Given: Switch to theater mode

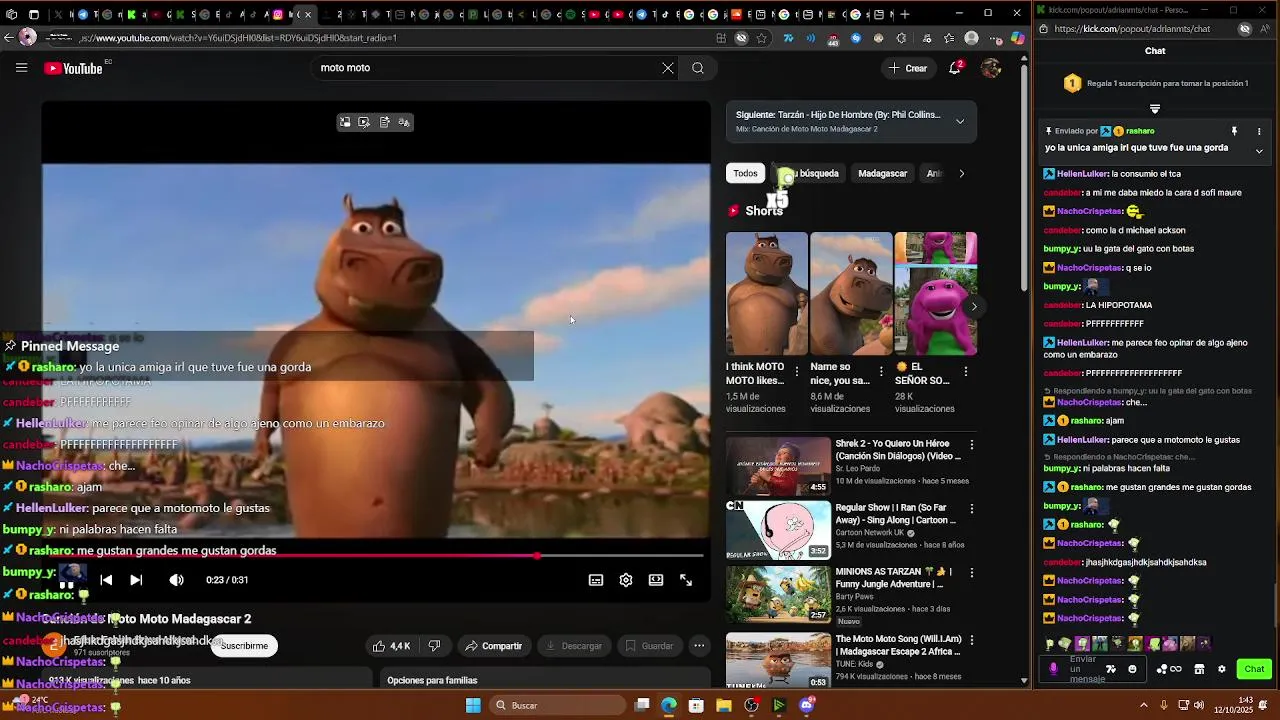Looking at the screenshot, I should coord(656,580).
